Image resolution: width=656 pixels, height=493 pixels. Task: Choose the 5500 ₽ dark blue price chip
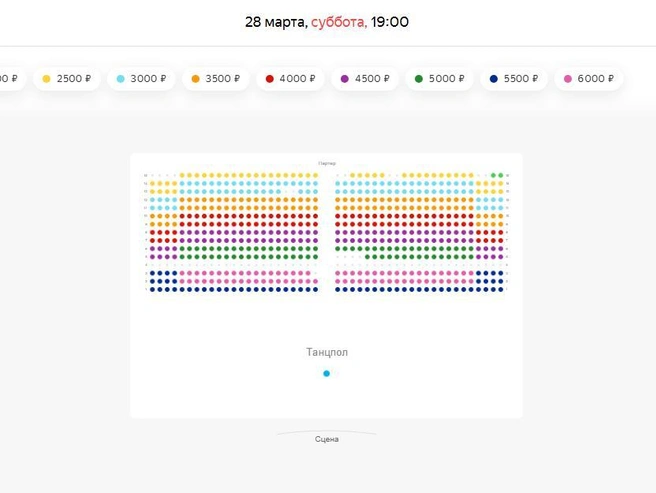pyautogui.click(x=514, y=79)
